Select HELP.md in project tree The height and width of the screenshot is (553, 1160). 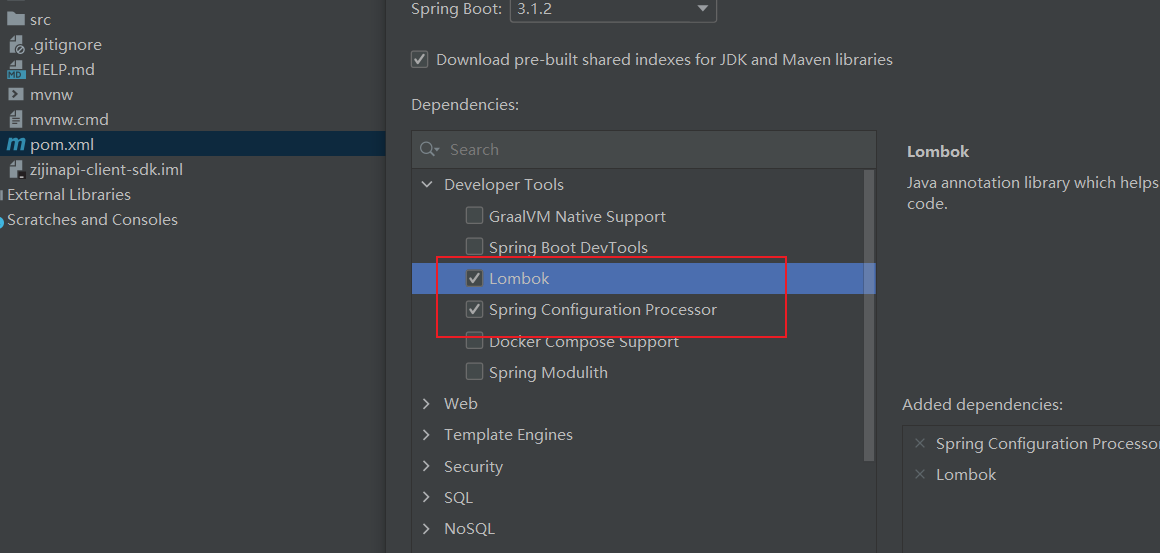(x=62, y=69)
